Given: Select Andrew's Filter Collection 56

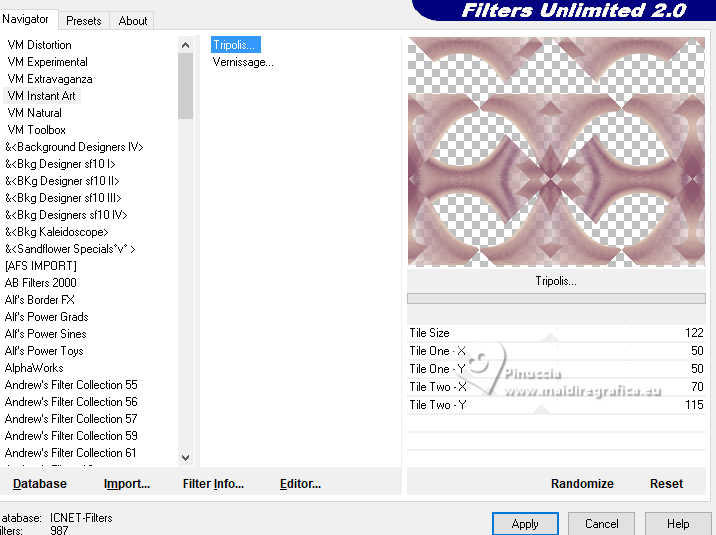Looking at the screenshot, I should pos(71,402).
